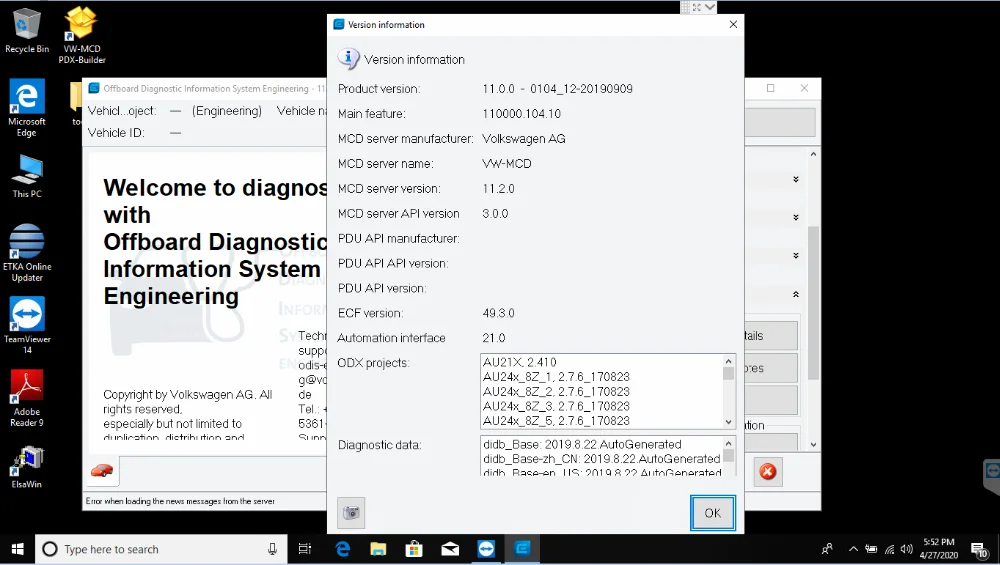The width and height of the screenshot is (1000, 565).
Task: Click the taskbar clock showing 5:52 PM
Action: click(939, 548)
